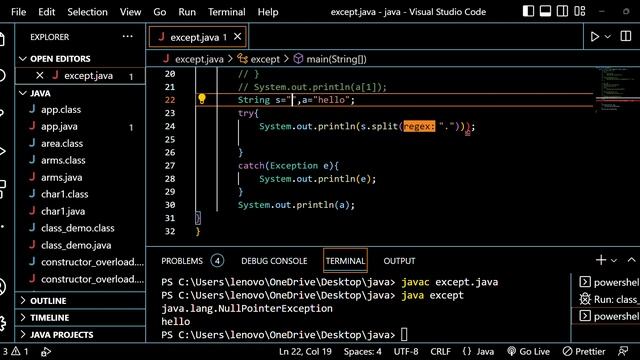The image size is (640, 360).
Task: Open Explorer more actions ellipsis
Action: pos(128,37)
